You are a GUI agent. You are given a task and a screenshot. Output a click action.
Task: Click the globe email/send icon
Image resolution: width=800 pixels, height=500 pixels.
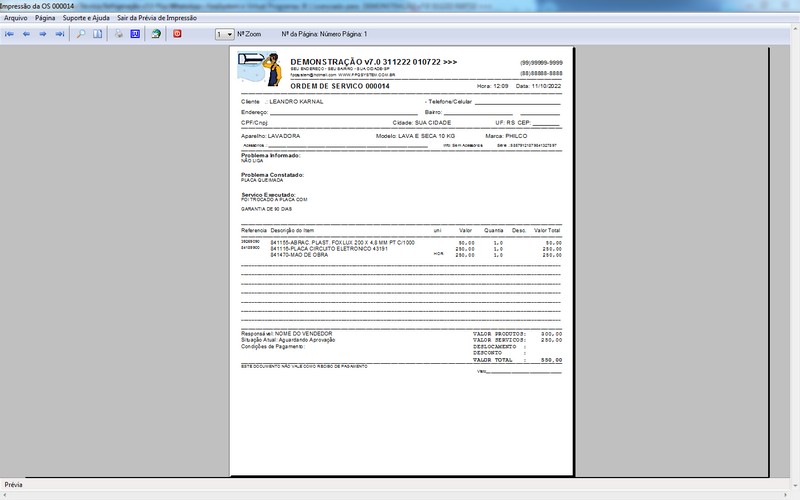click(x=156, y=34)
